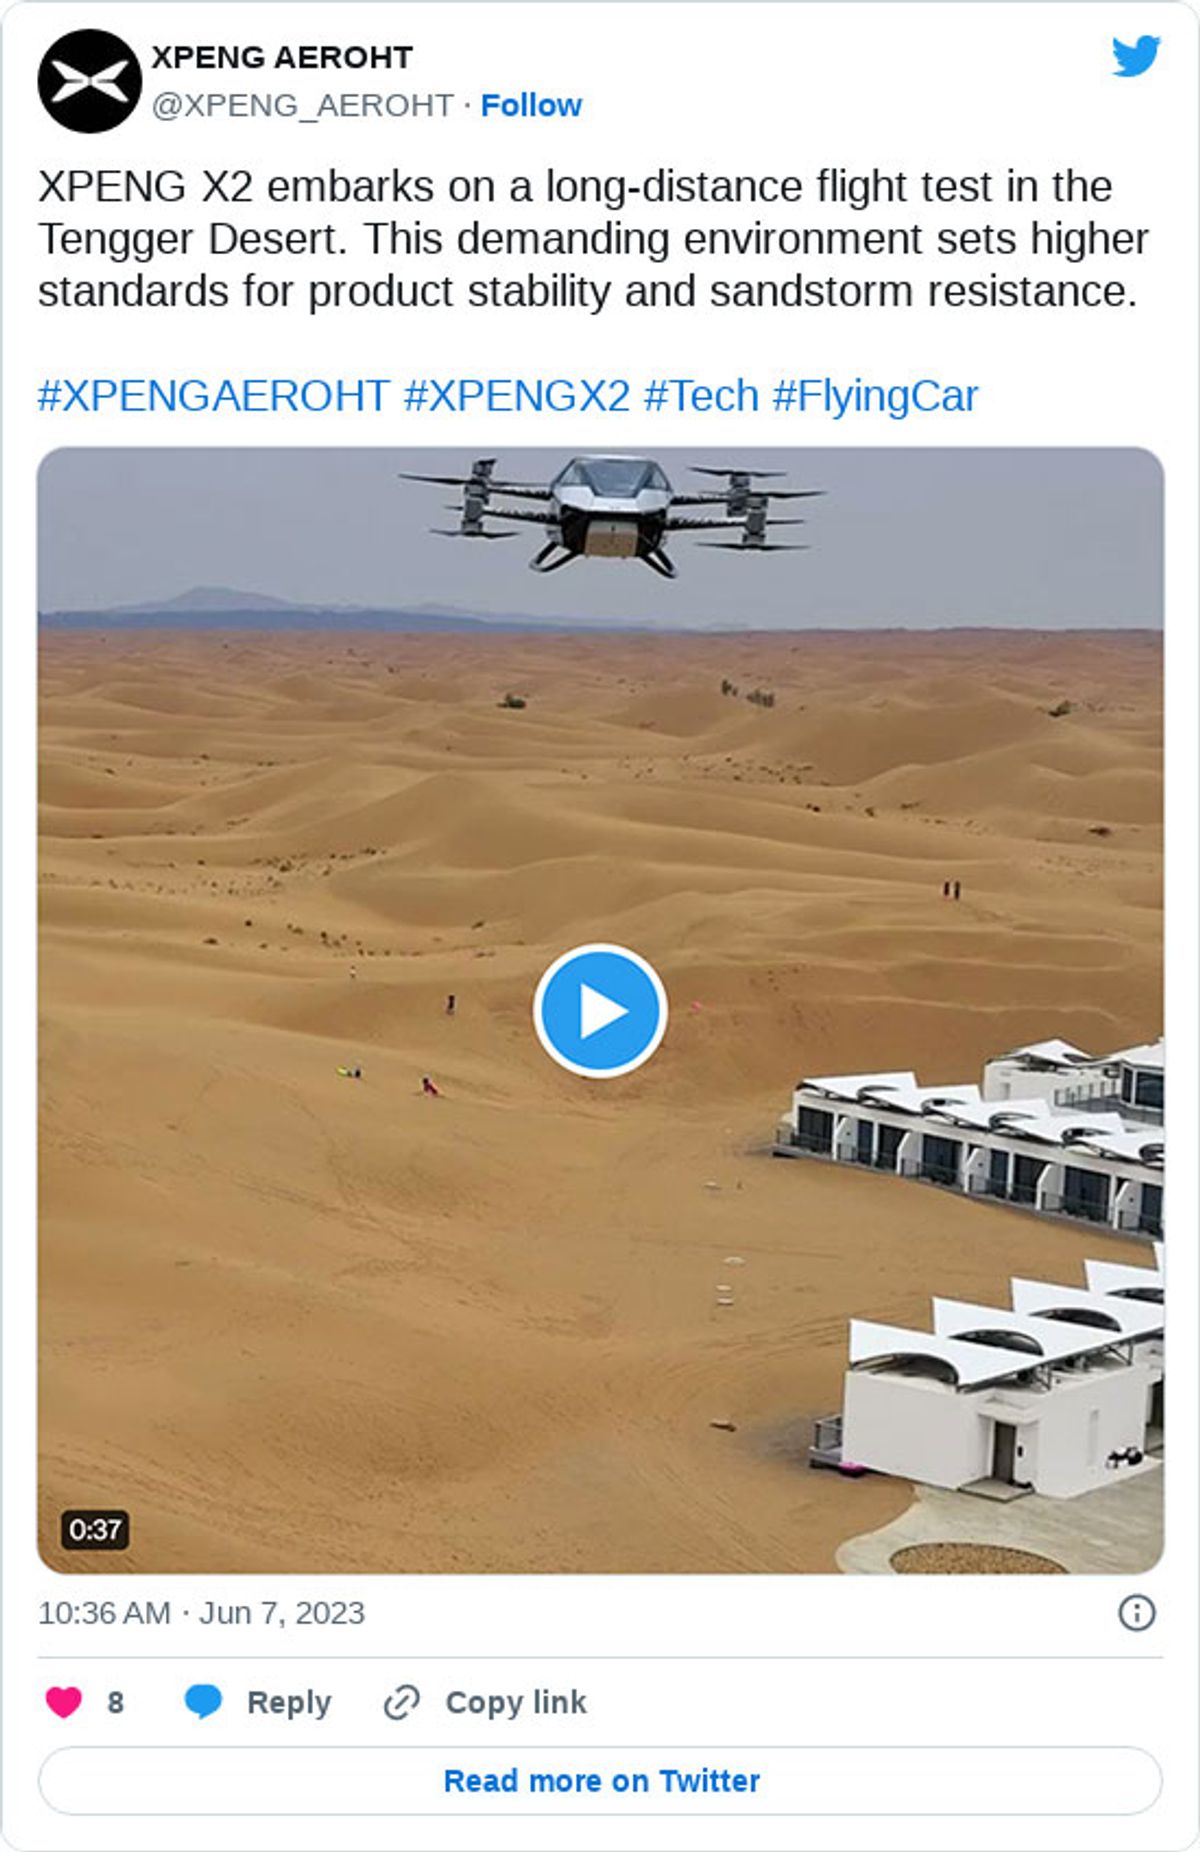Click the reply speech bubble icon
This screenshot has height=1852, width=1200.
(203, 1701)
